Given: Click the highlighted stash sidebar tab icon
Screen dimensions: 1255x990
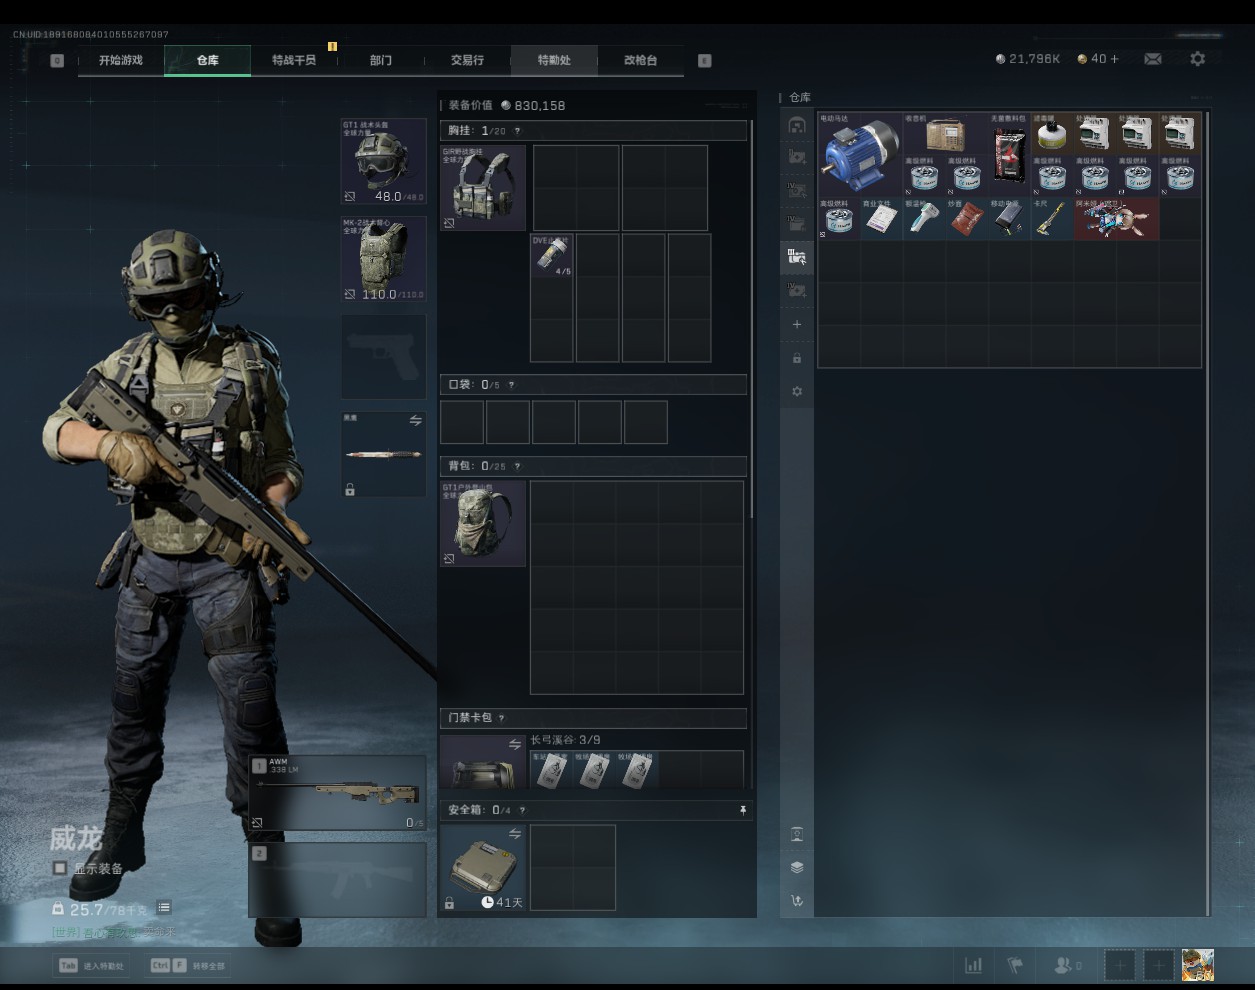Looking at the screenshot, I should click(797, 257).
